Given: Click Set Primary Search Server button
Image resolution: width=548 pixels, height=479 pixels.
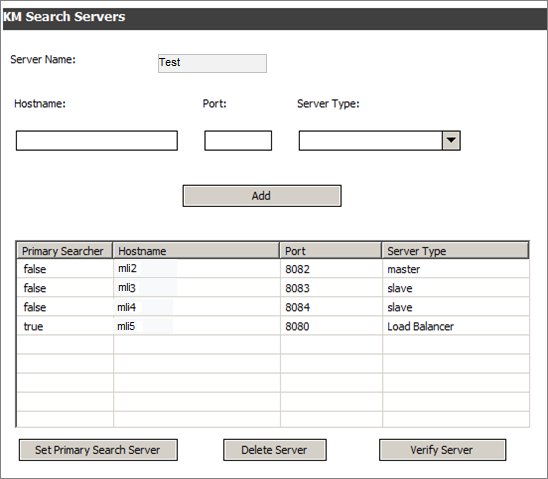Looking at the screenshot, I should coord(98,450).
